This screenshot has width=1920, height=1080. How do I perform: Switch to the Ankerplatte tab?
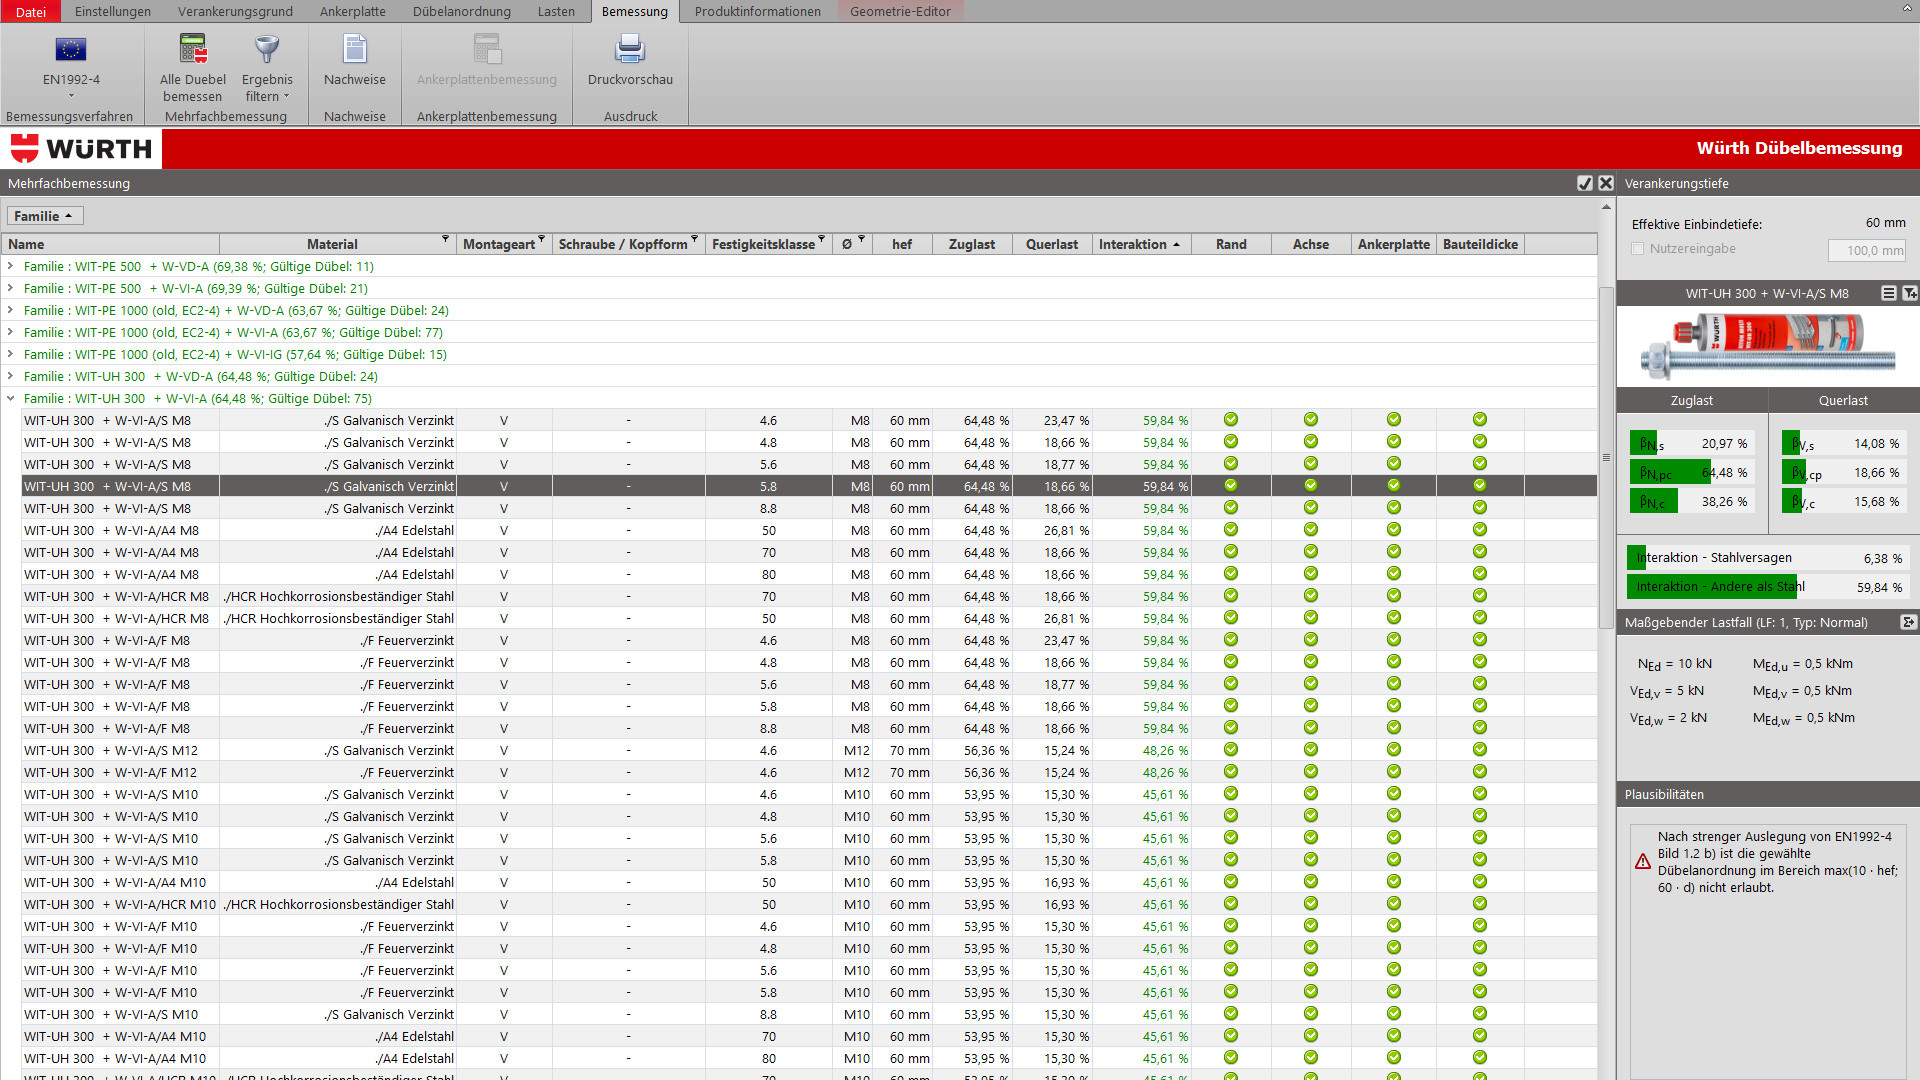click(353, 11)
